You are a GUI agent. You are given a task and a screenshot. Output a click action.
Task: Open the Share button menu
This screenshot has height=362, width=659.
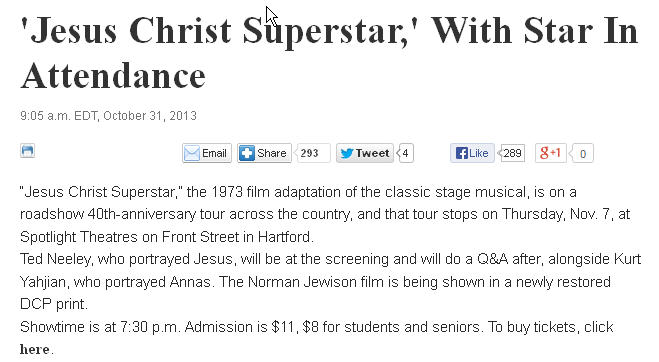click(264, 153)
